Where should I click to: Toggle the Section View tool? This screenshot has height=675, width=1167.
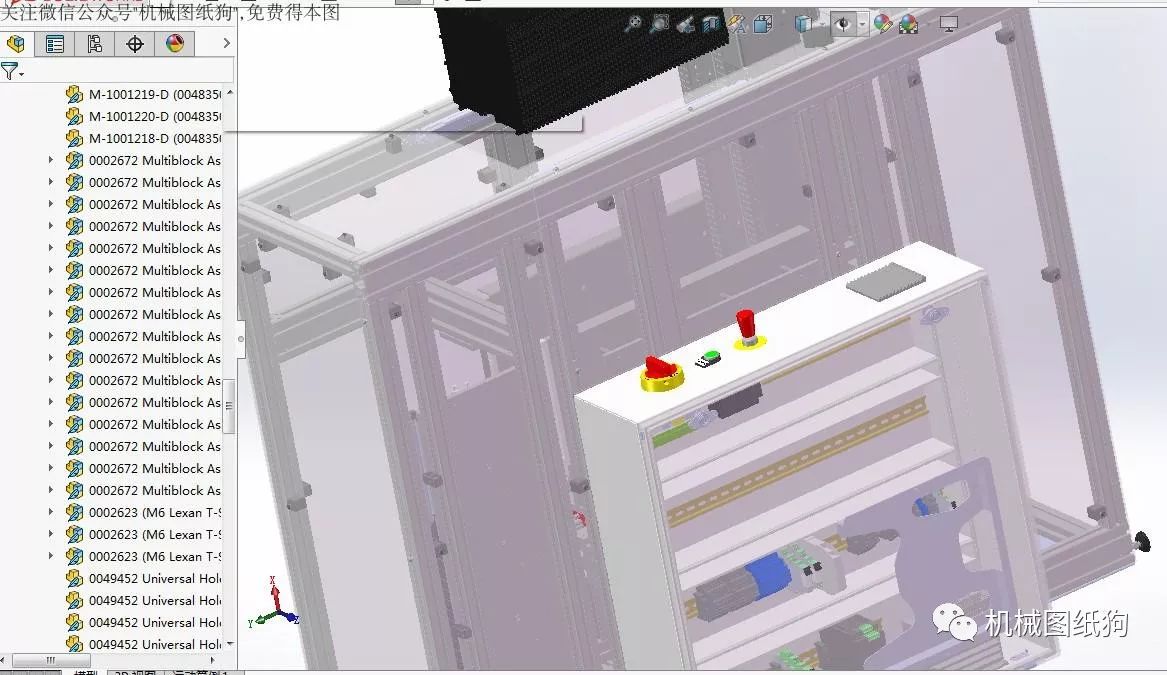pyautogui.click(x=711, y=25)
